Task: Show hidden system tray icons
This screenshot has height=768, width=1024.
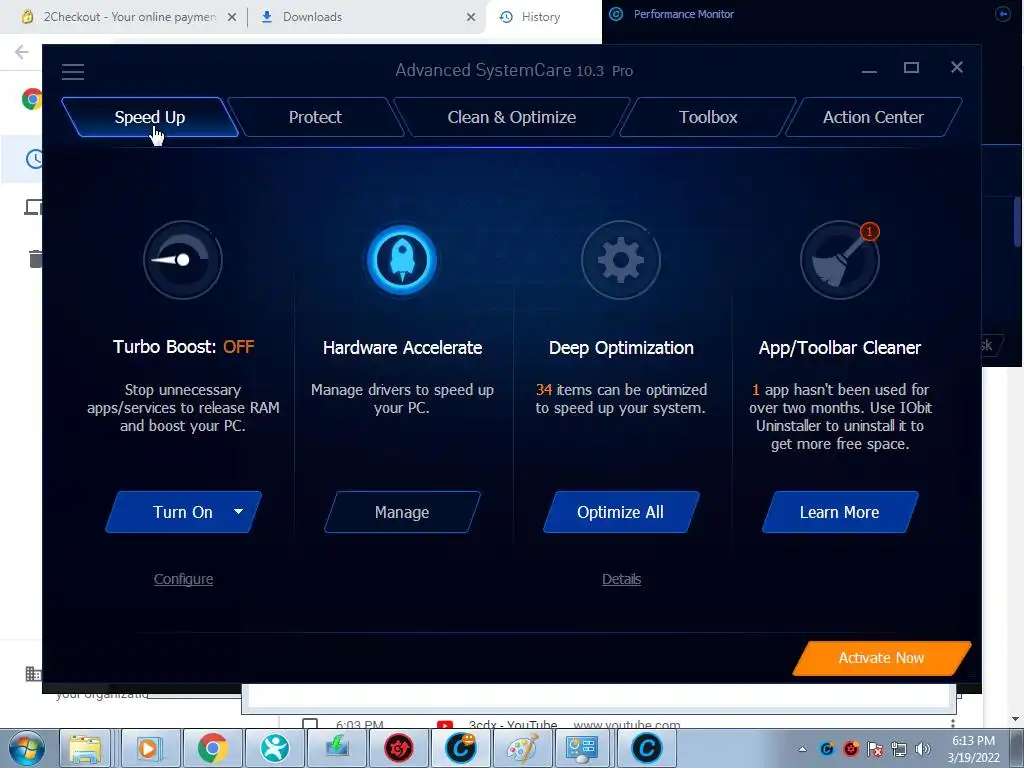Action: [803, 749]
